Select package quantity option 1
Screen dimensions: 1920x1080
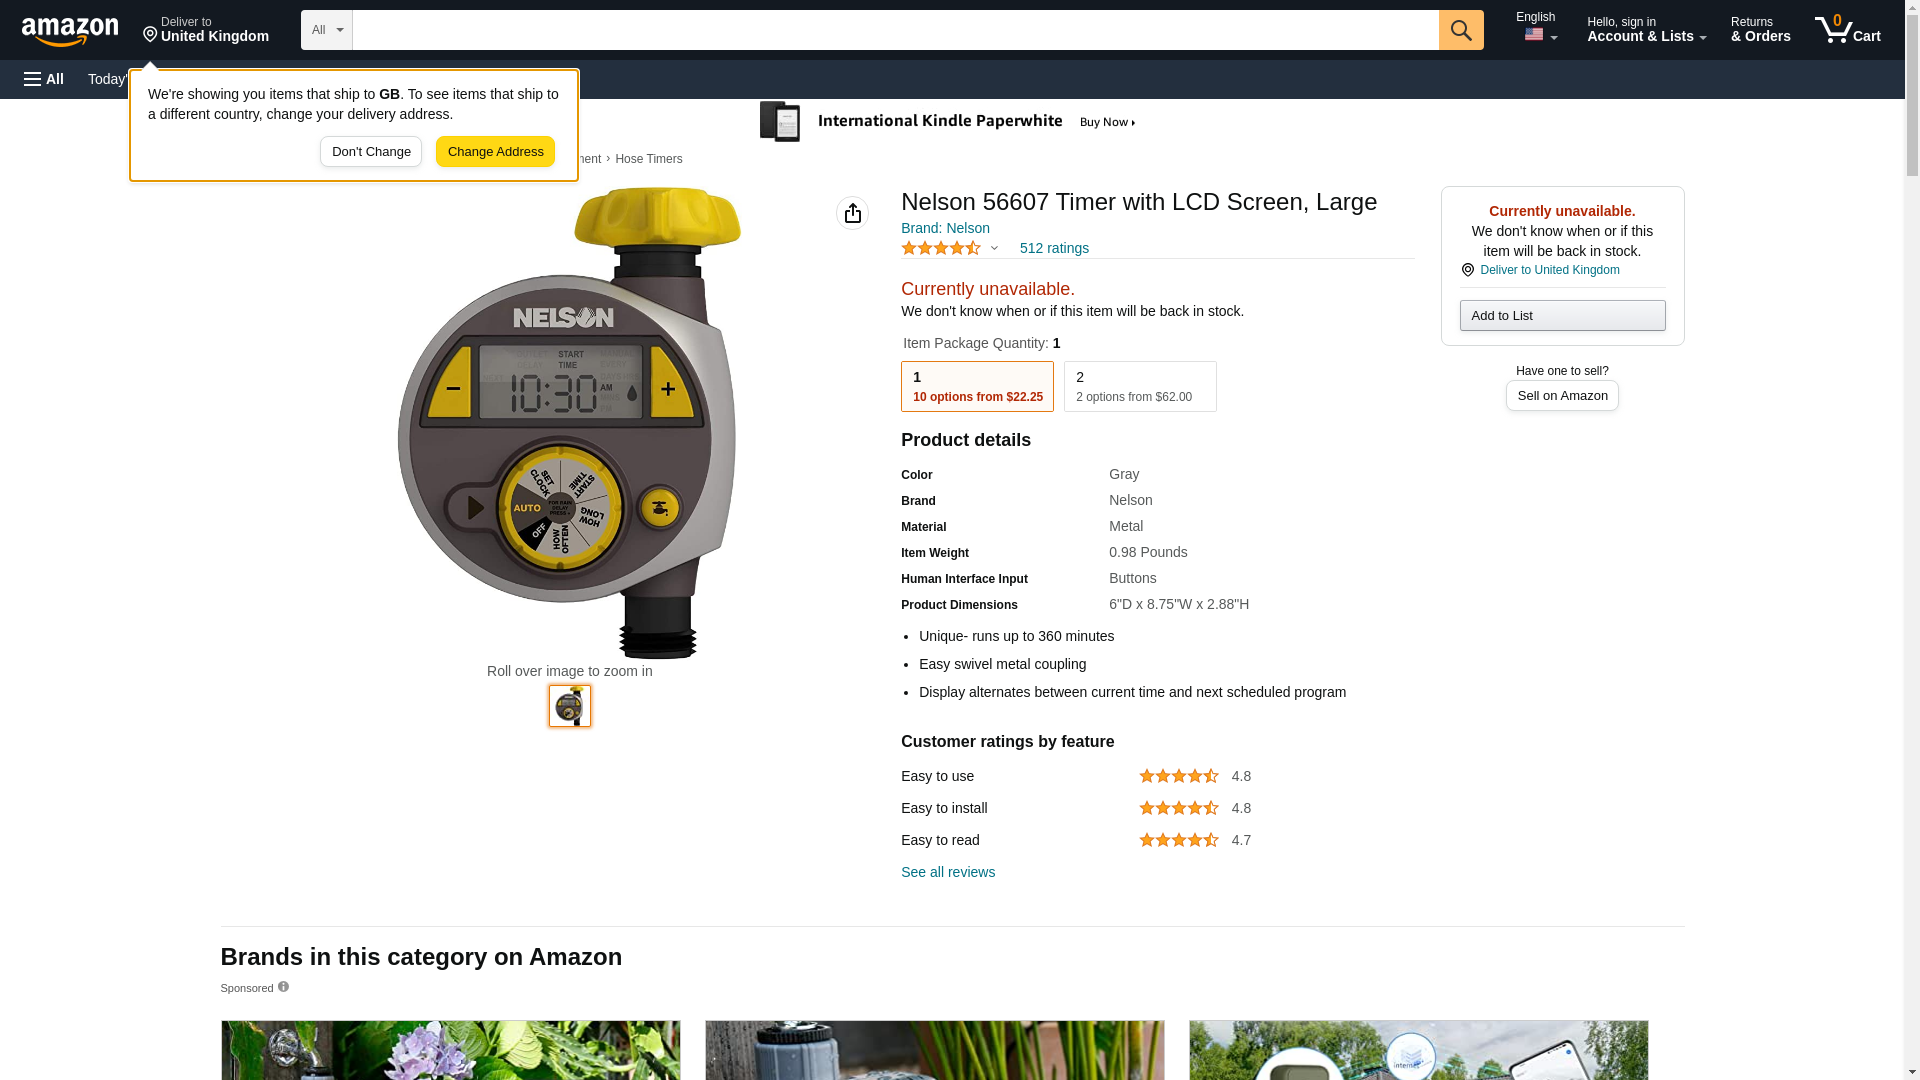[x=977, y=386]
